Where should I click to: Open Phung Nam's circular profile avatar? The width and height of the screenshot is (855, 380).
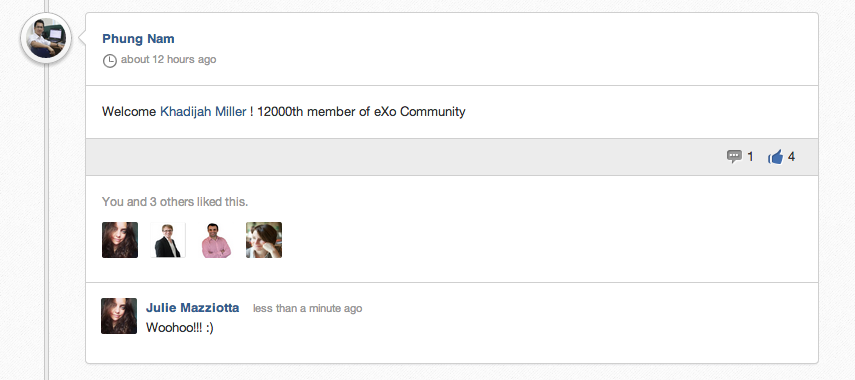46,38
